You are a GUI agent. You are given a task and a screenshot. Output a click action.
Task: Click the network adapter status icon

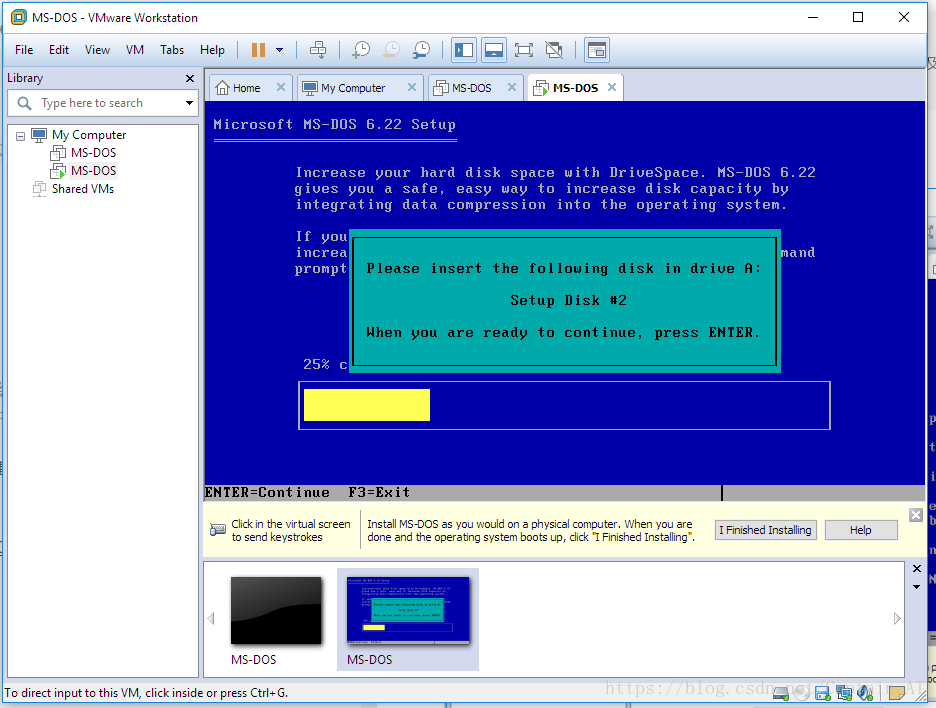tap(844, 693)
